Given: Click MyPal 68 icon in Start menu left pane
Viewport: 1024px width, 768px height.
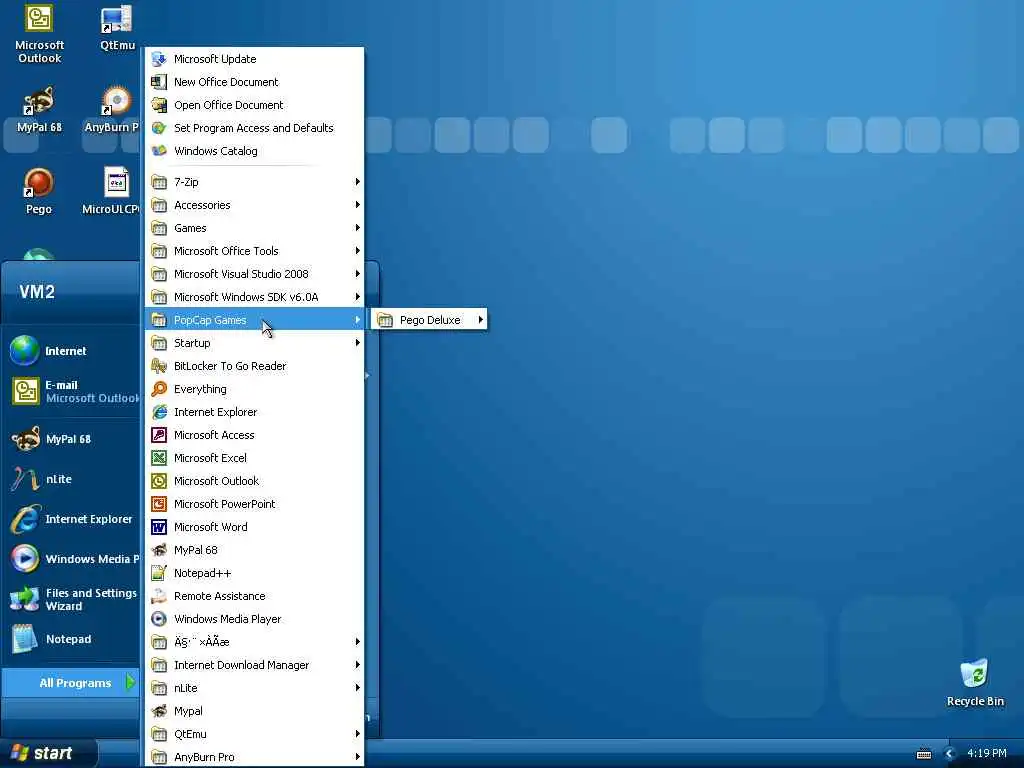Looking at the screenshot, I should click(26, 440).
